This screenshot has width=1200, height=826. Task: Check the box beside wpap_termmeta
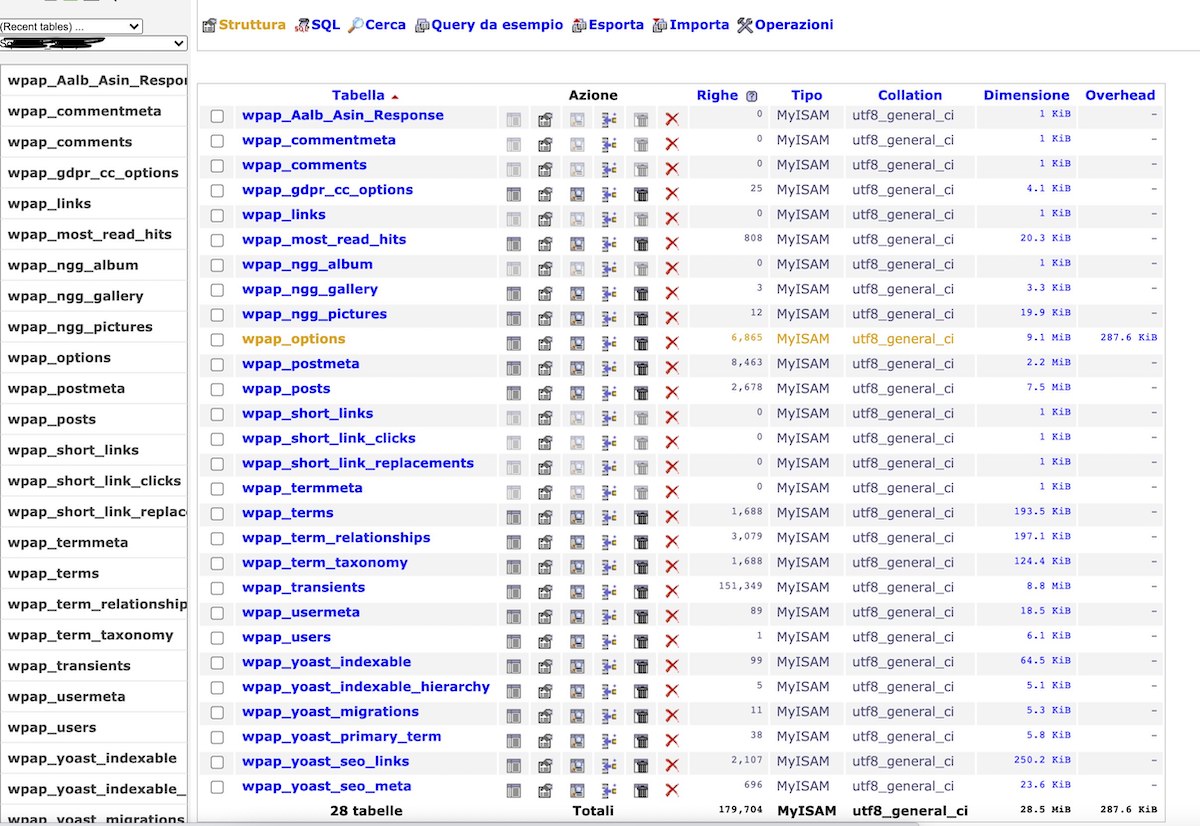(x=217, y=489)
